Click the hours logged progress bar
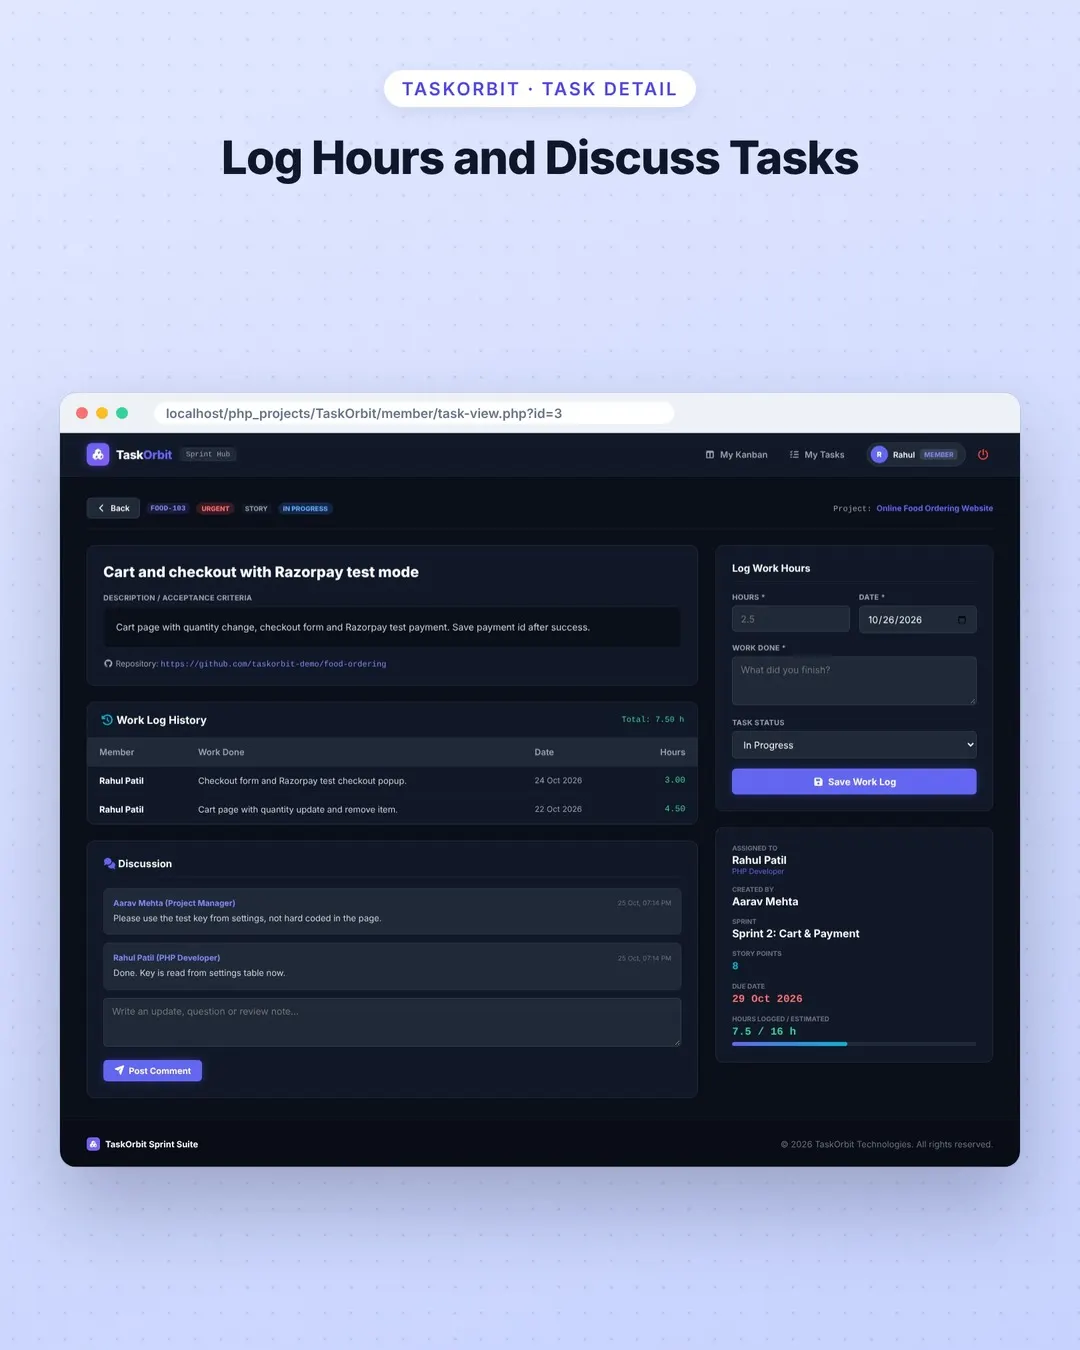Viewport: 1080px width, 1350px height. pos(854,1044)
